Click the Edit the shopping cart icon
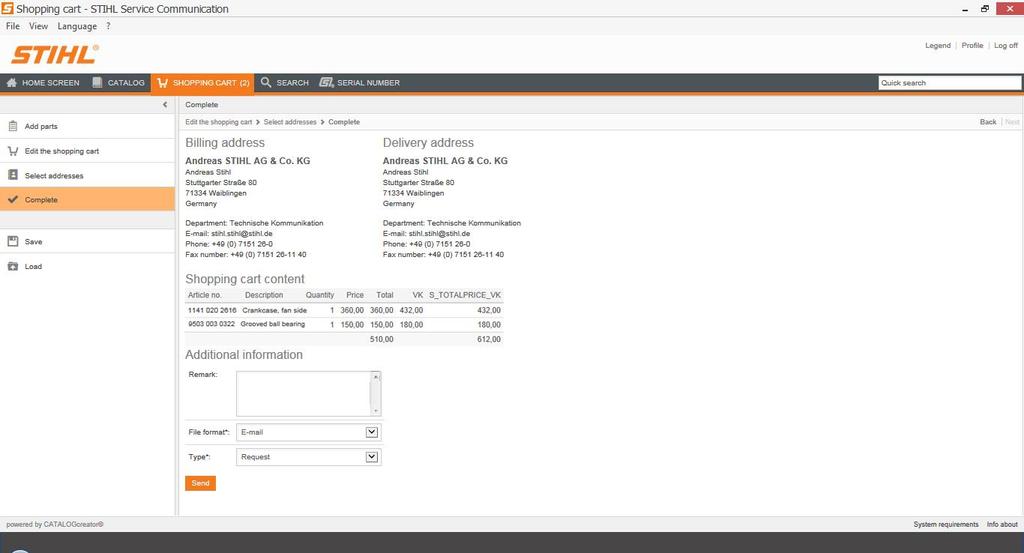 [x=12, y=151]
